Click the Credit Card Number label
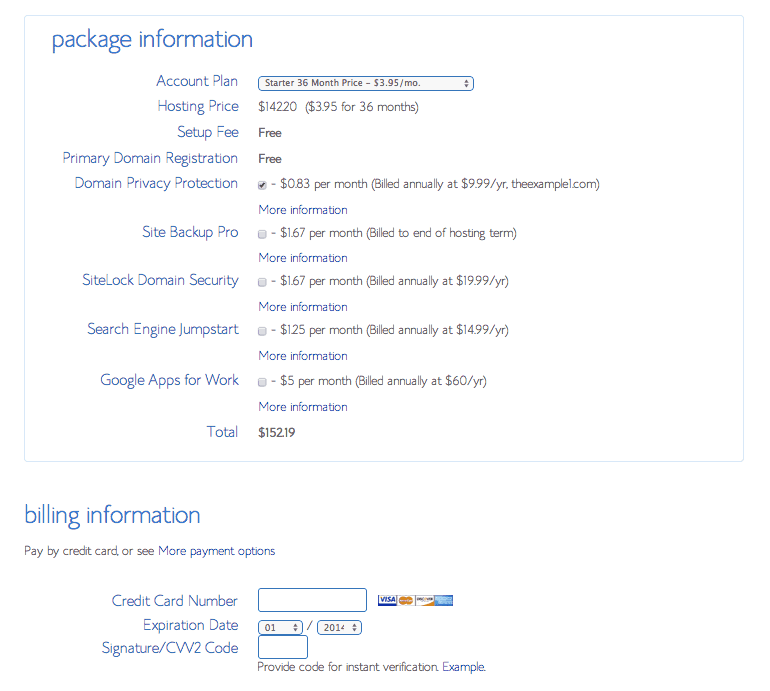This screenshot has height=691, width=770. point(174,601)
